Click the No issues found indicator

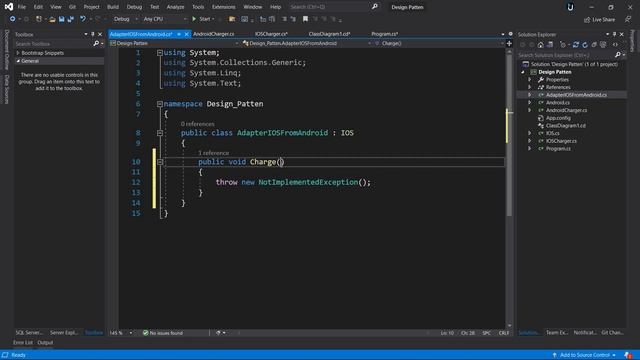[163, 333]
